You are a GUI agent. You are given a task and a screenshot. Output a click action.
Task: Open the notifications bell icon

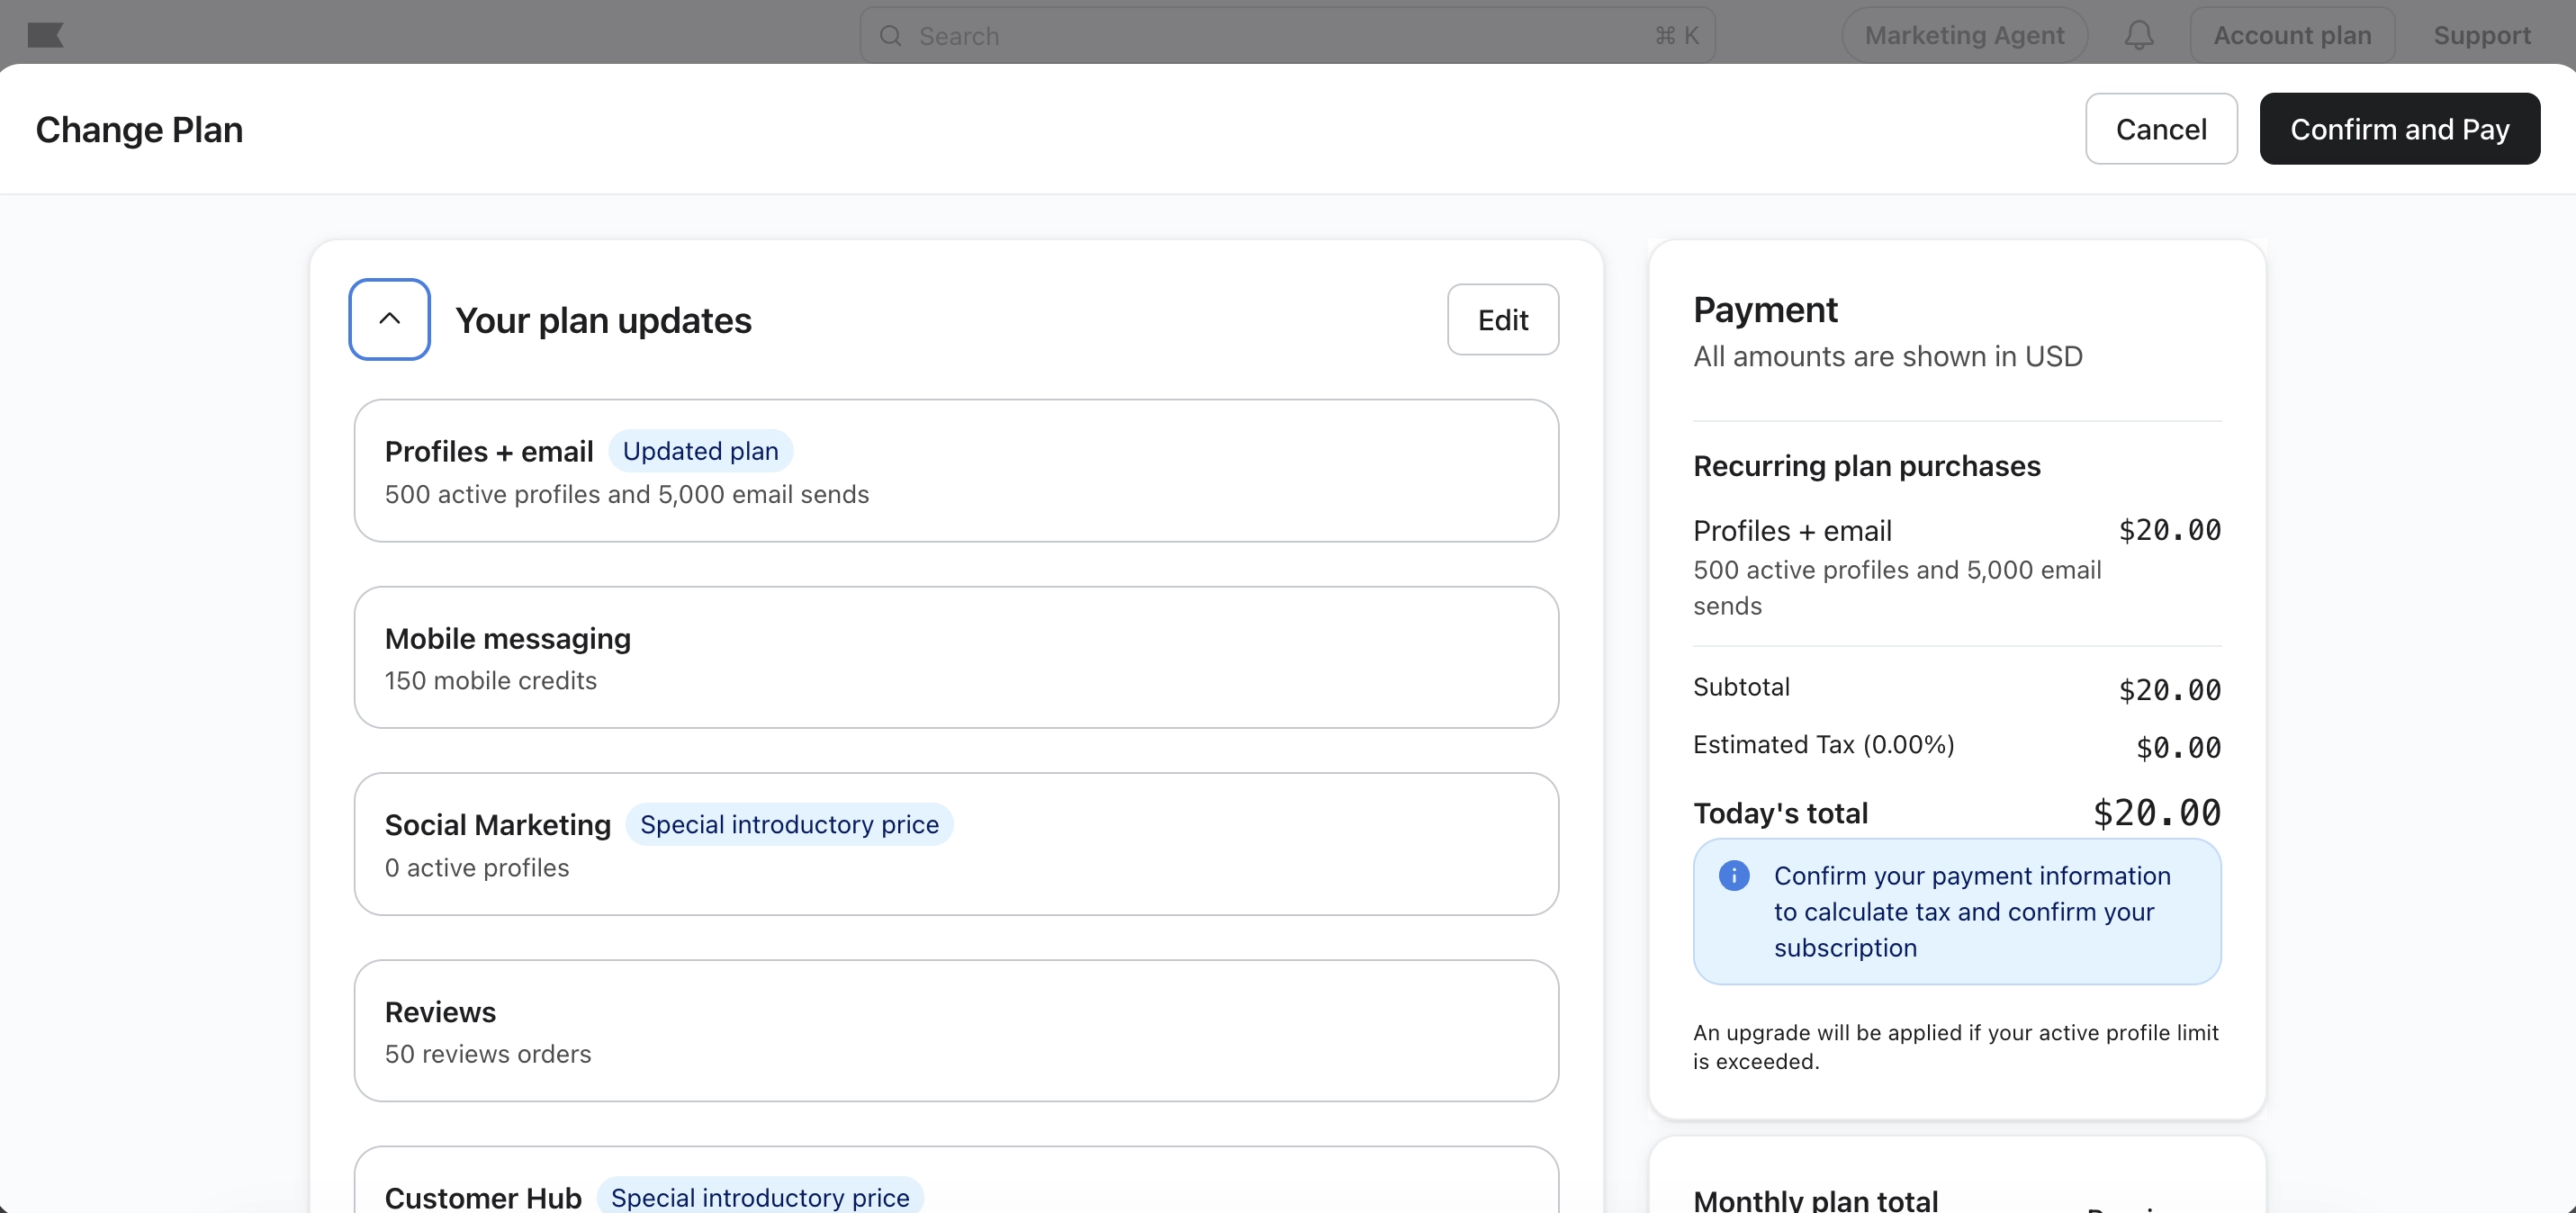coord(2138,35)
